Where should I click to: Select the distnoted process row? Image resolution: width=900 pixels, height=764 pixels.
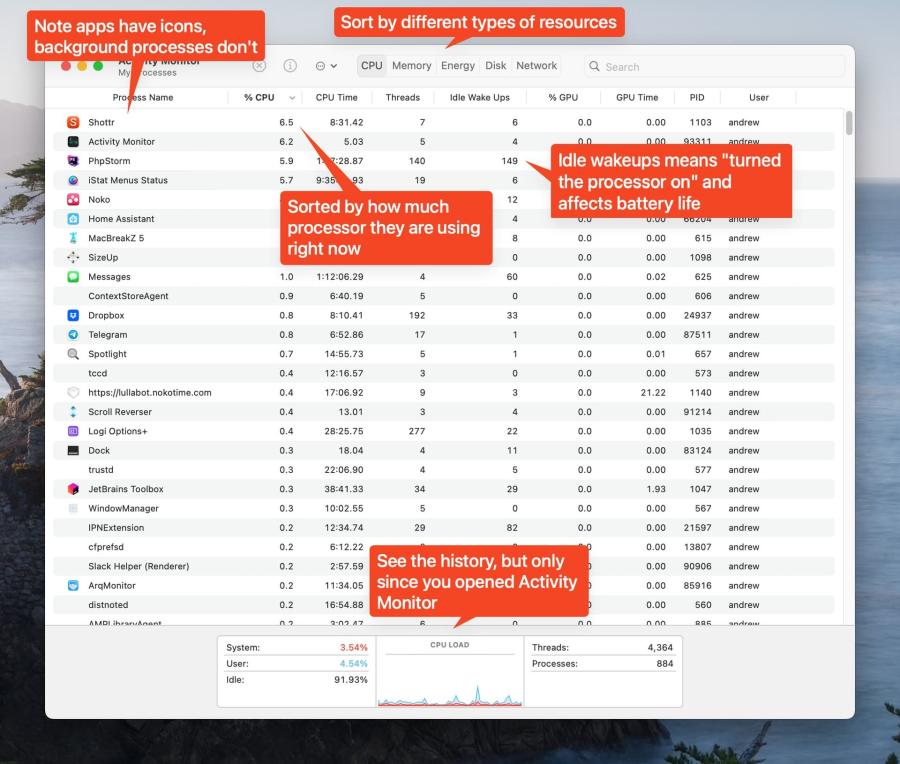click(443, 605)
